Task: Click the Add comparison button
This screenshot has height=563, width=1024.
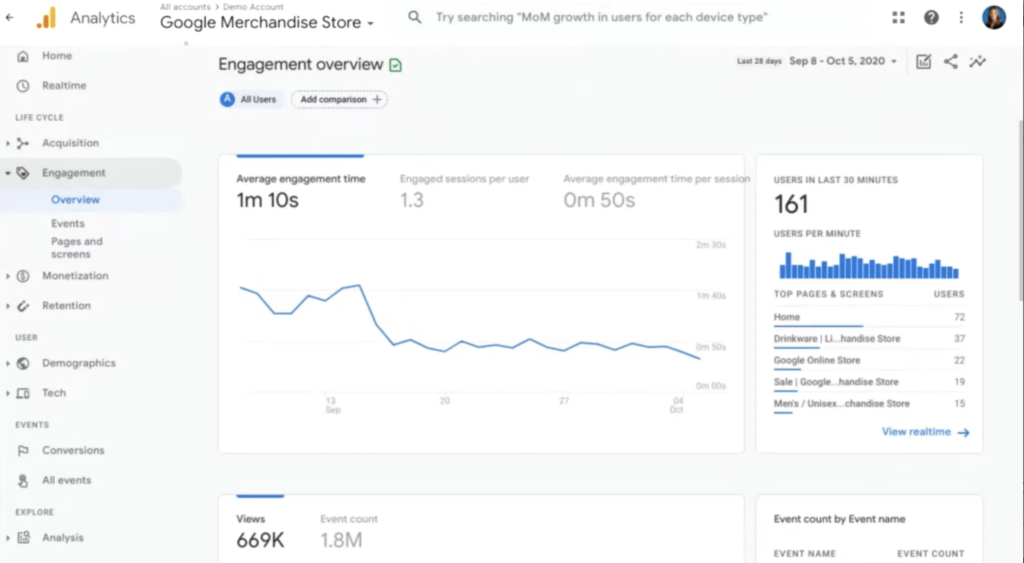Action: [x=340, y=99]
